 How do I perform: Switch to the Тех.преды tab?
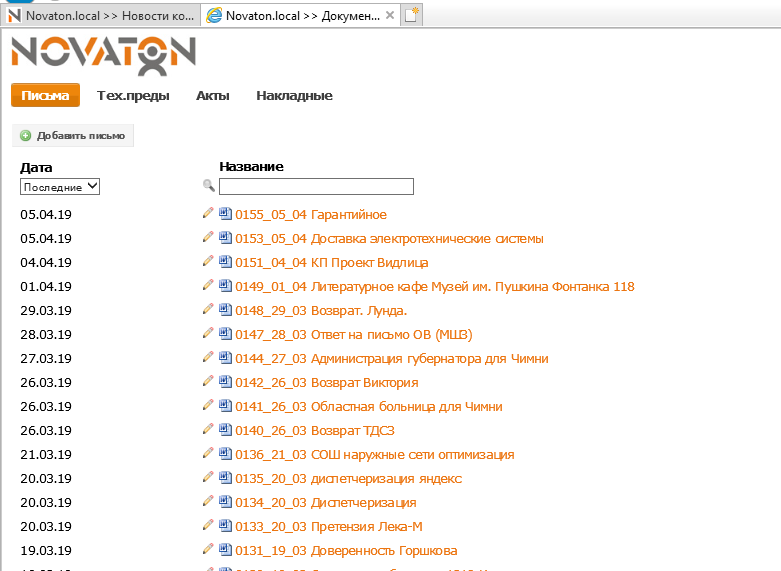point(133,96)
